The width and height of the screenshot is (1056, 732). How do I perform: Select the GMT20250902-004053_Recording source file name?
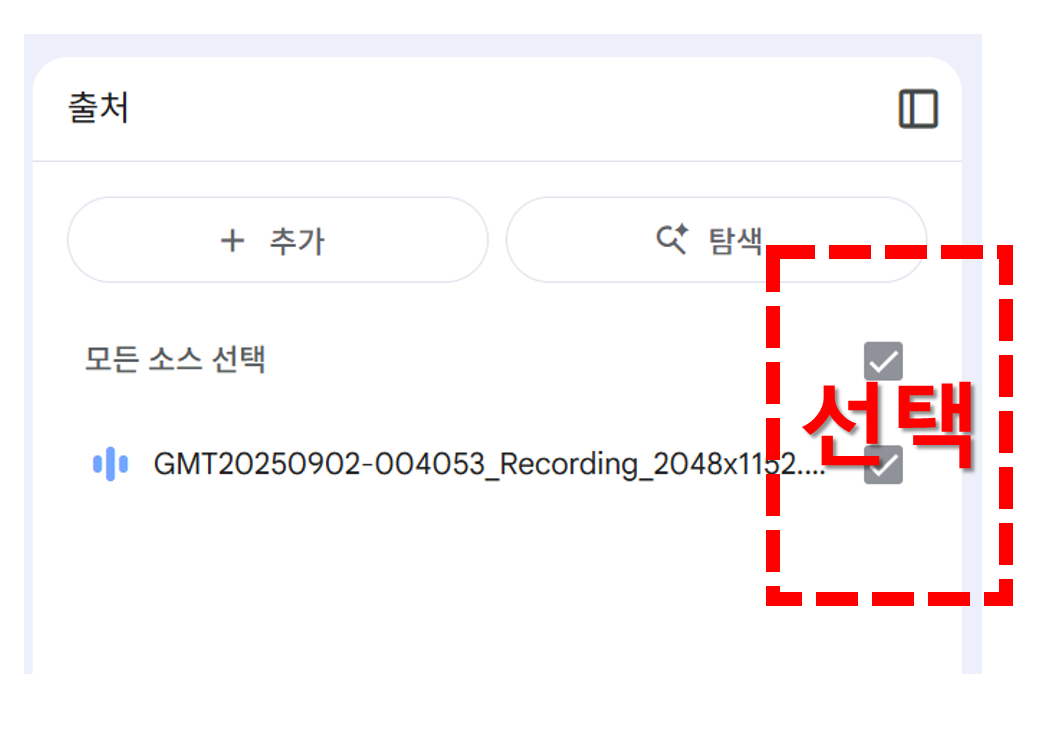coord(489,464)
